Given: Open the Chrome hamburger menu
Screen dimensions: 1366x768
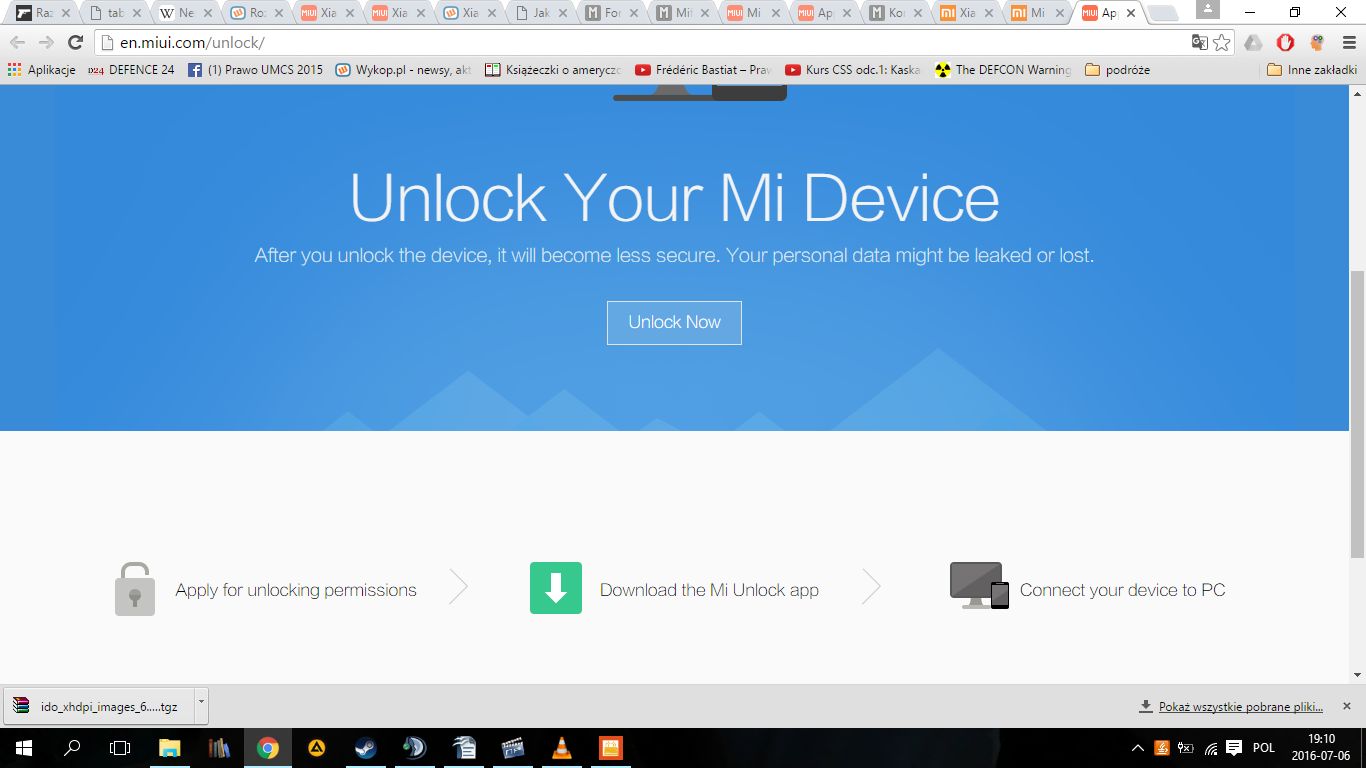Looking at the screenshot, I should pyautogui.click(x=1349, y=43).
